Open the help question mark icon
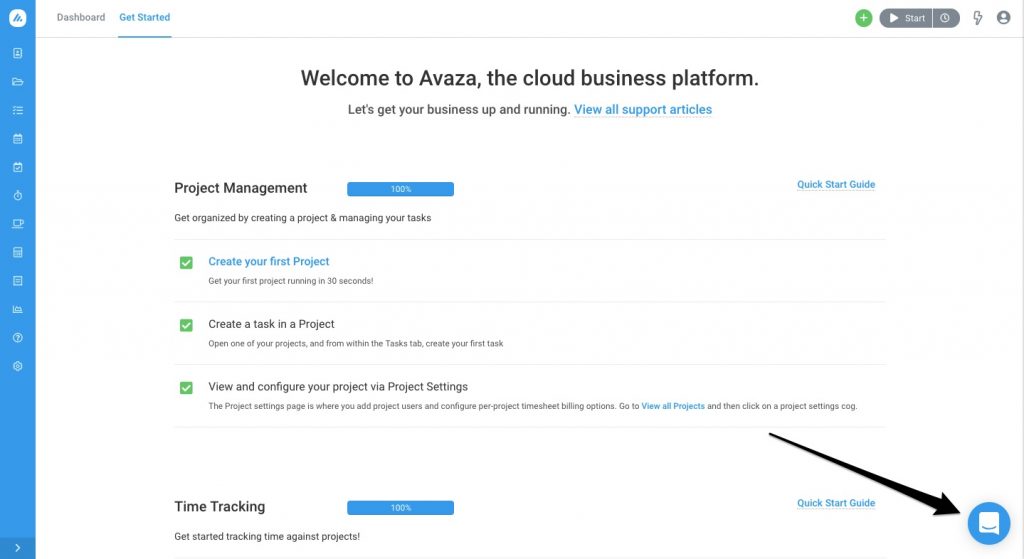The width and height of the screenshot is (1024, 559). click(18, 338)
